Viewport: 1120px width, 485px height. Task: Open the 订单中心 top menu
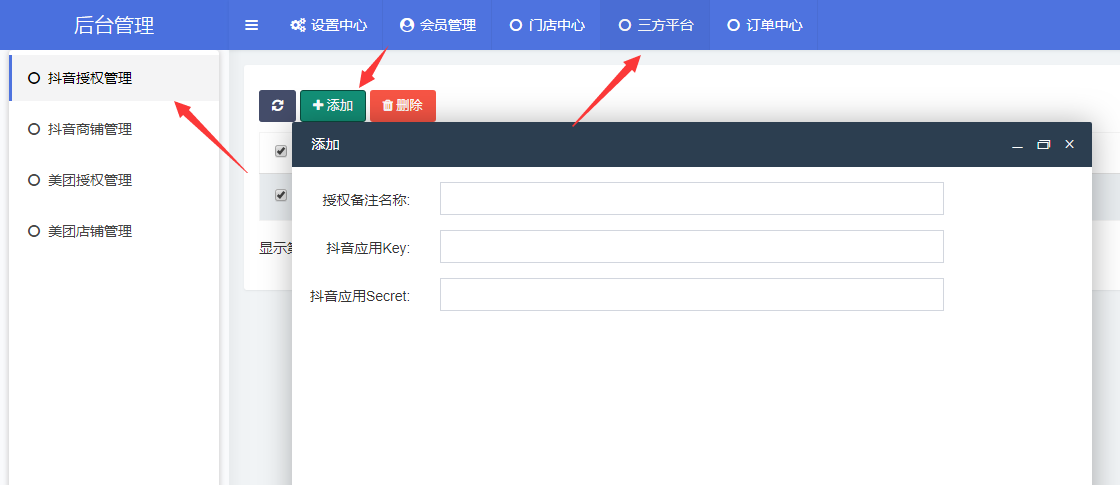click(x=764, y=25)
